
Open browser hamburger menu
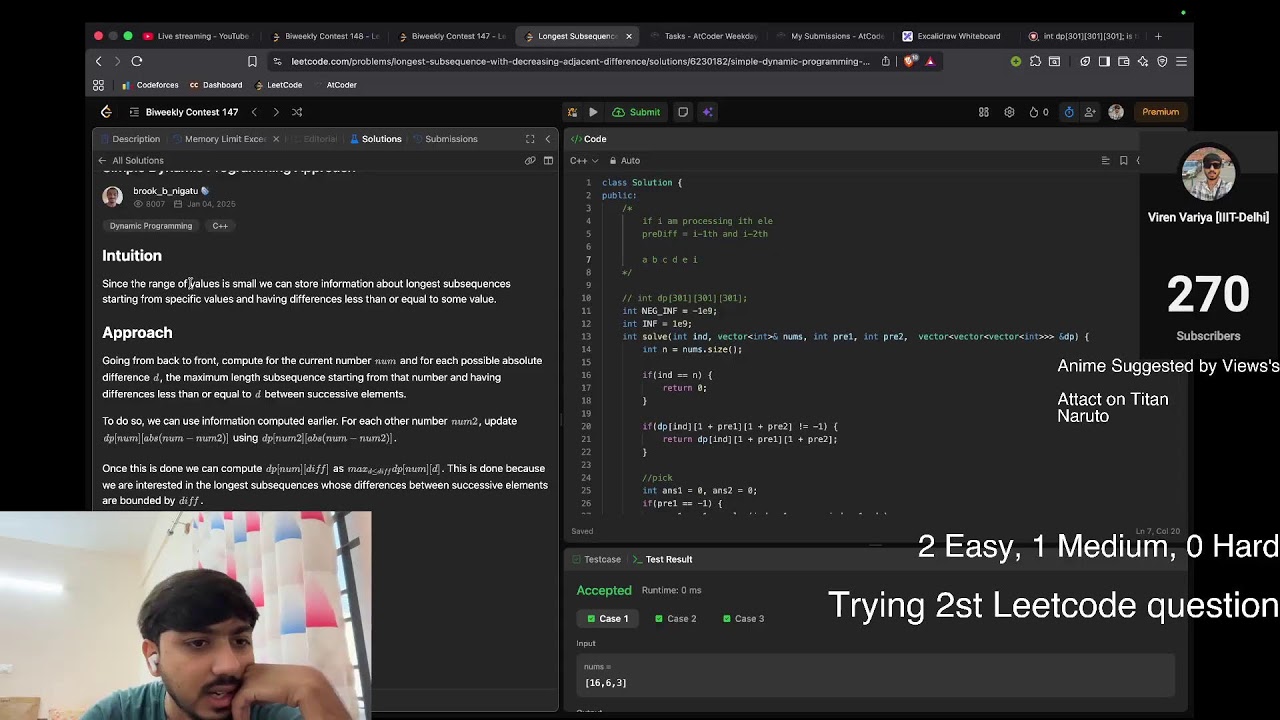click(x=1181, y=61)
